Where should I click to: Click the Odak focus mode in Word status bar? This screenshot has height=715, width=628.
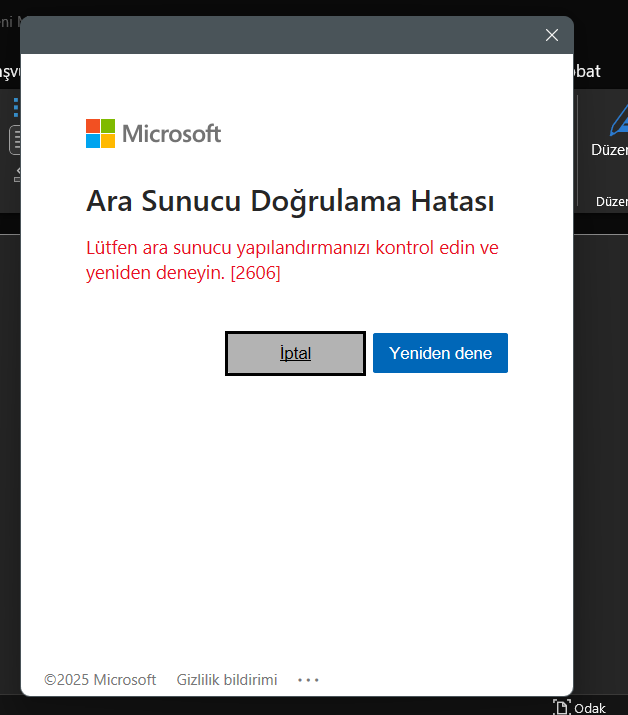pyautogui.click(x=580, y=707)
